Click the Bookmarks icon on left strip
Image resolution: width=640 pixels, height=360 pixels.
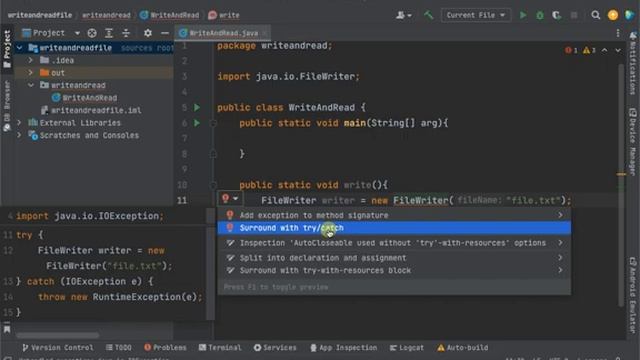7,329
